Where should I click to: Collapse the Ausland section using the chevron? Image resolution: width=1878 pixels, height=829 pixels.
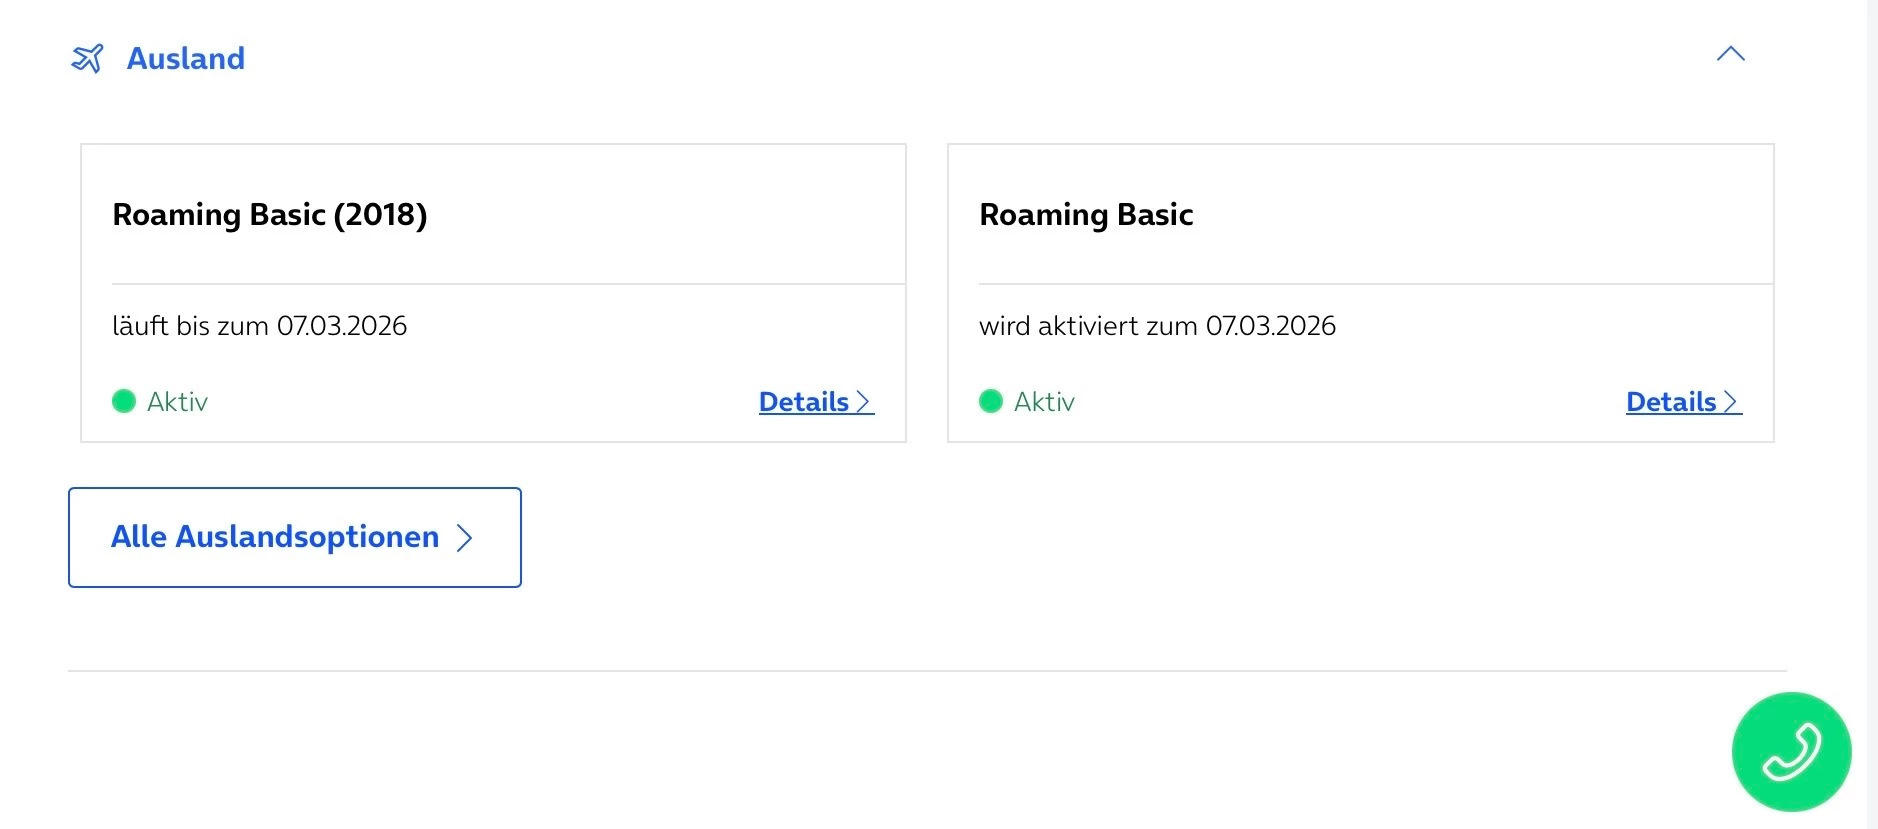click(x=1730, y=55)
